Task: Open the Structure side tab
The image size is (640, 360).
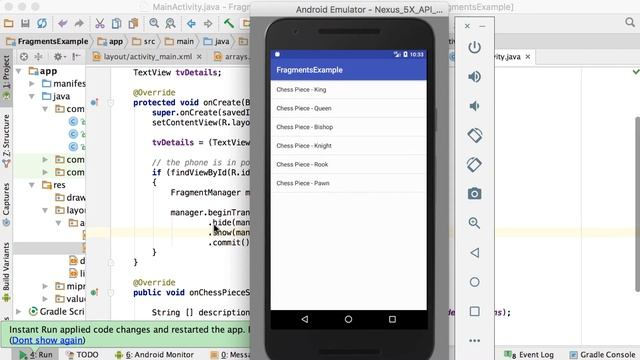Action: coord(6,140)
